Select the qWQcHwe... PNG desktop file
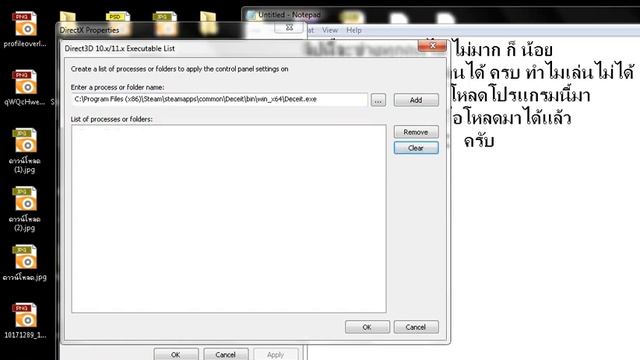This screenshot has width=640, height=360. pyautogui.click(x=25, y=87)
